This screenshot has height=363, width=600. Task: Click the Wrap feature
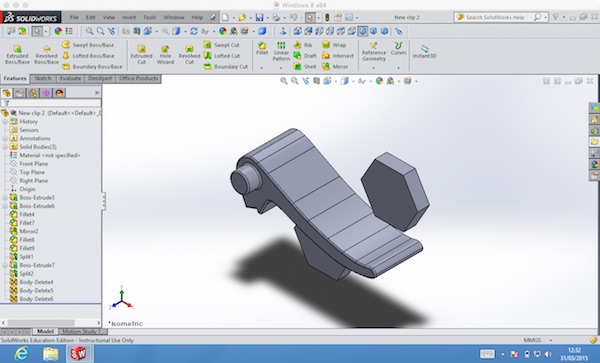(x=334, y=45)
